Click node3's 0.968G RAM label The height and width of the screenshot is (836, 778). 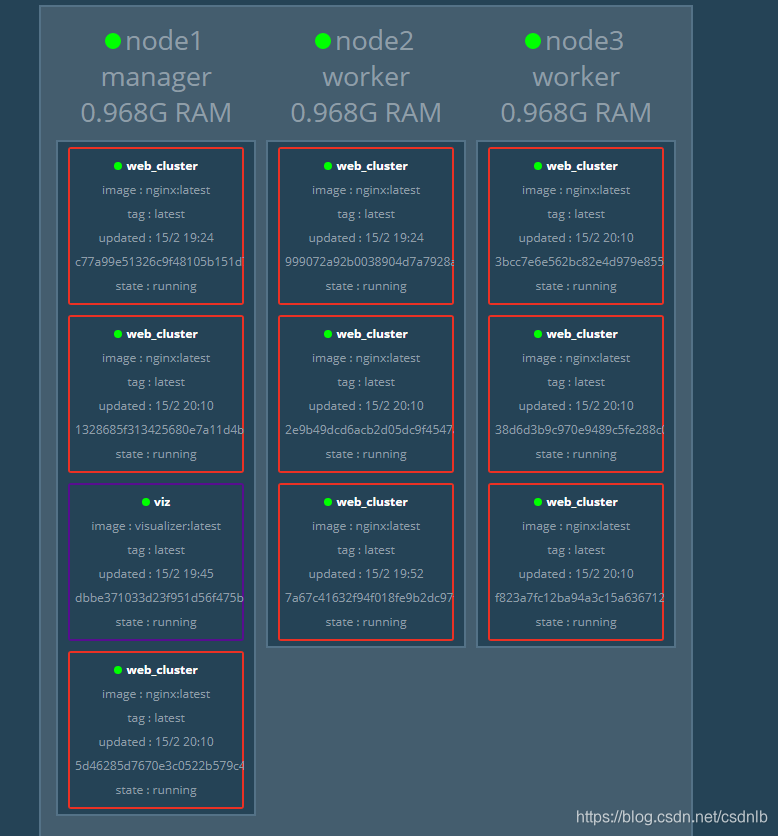576,113
